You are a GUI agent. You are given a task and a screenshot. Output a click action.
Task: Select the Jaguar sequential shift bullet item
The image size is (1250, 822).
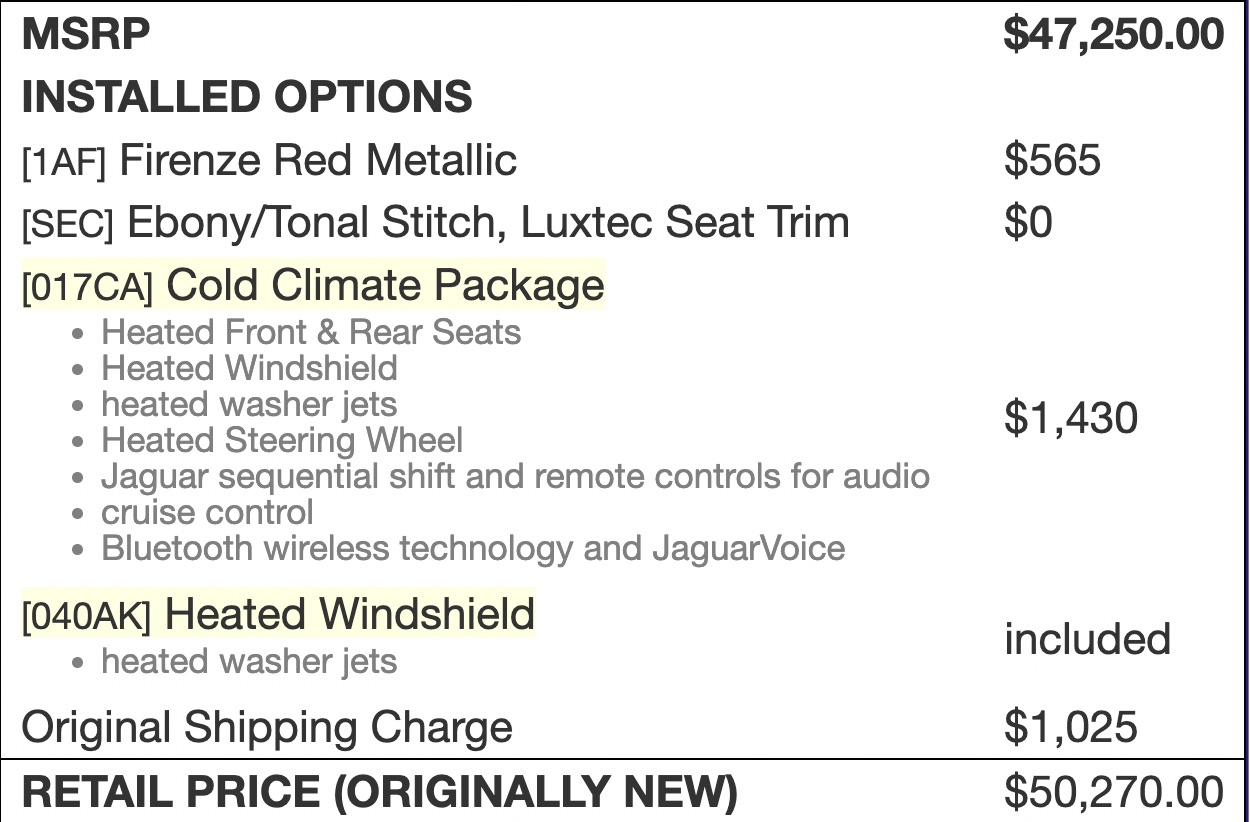point(515,476)
